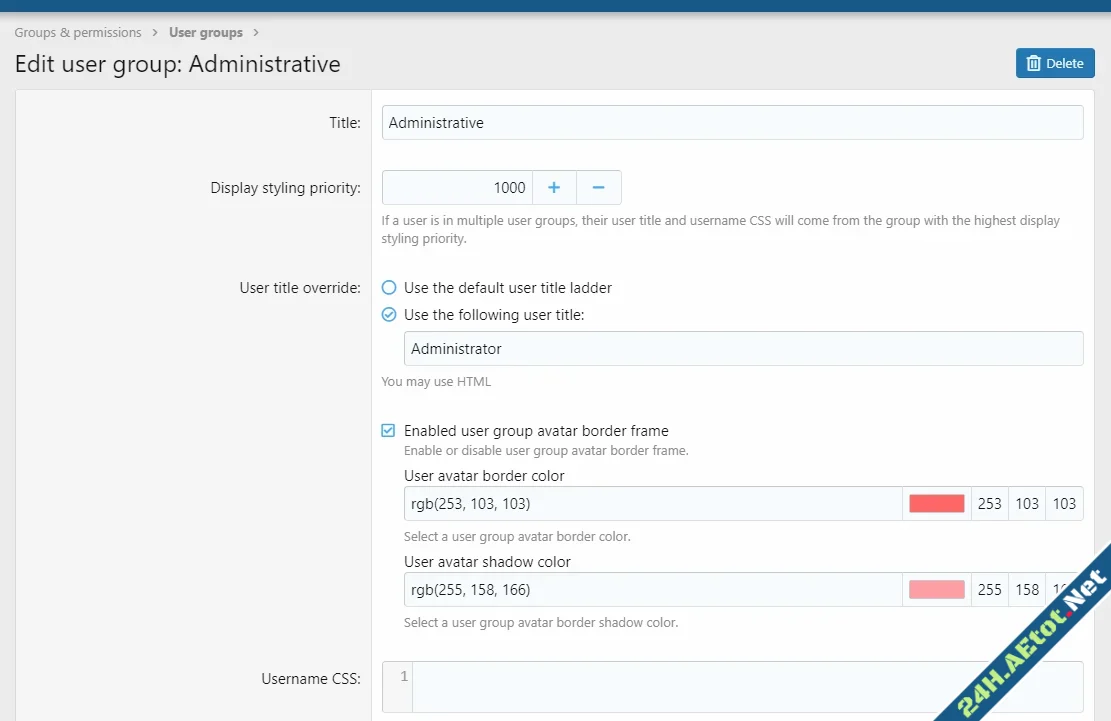Open the avatar shadow color swatch
Screen dimensions: 1111x721
pyautogui.click(x=936, y=590)
